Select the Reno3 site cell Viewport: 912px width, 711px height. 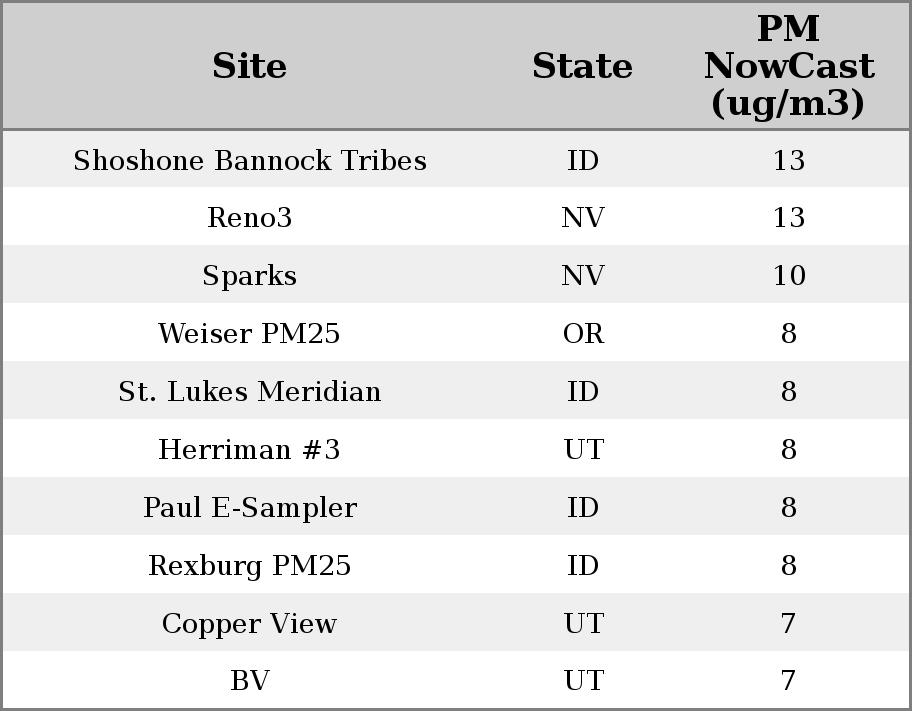pos(249,218)
